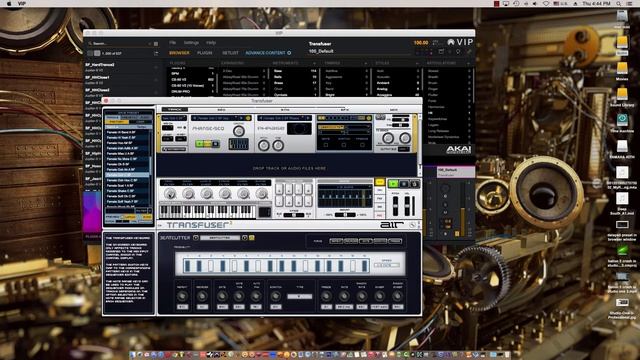Screen dimensions: 640x360
Task: Click the on-screen piano keyboard in Transfuser
Action: click(208, 211)
